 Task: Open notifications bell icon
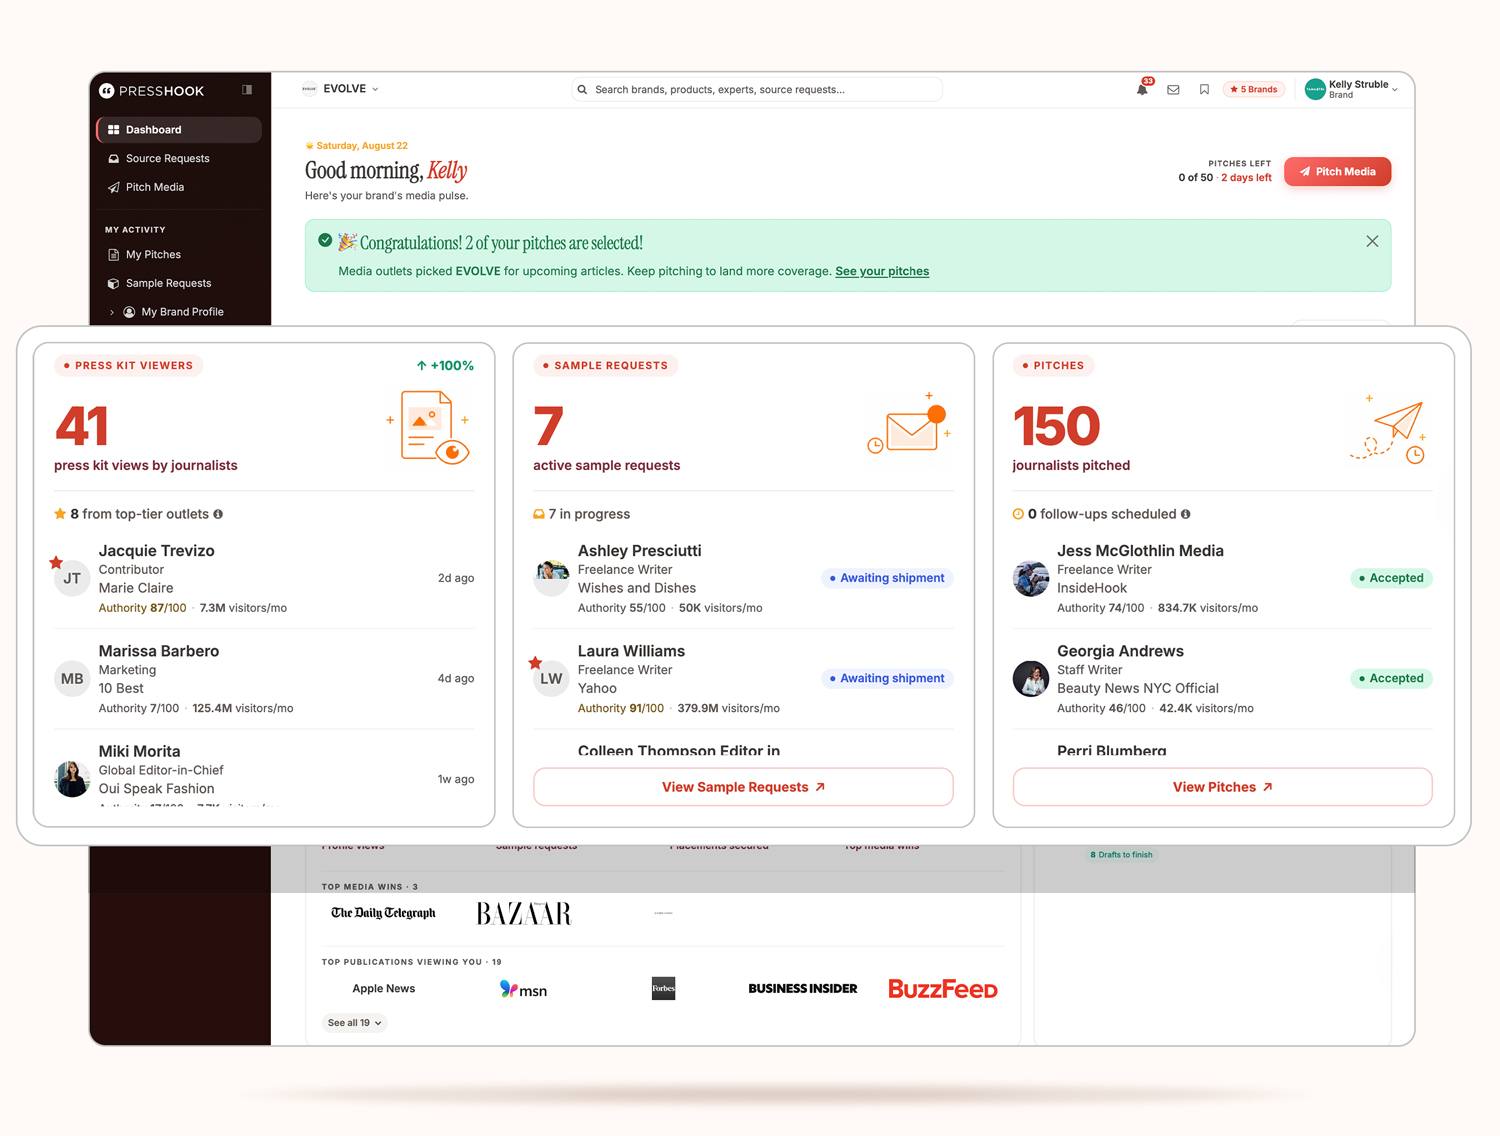[1142, 89]
